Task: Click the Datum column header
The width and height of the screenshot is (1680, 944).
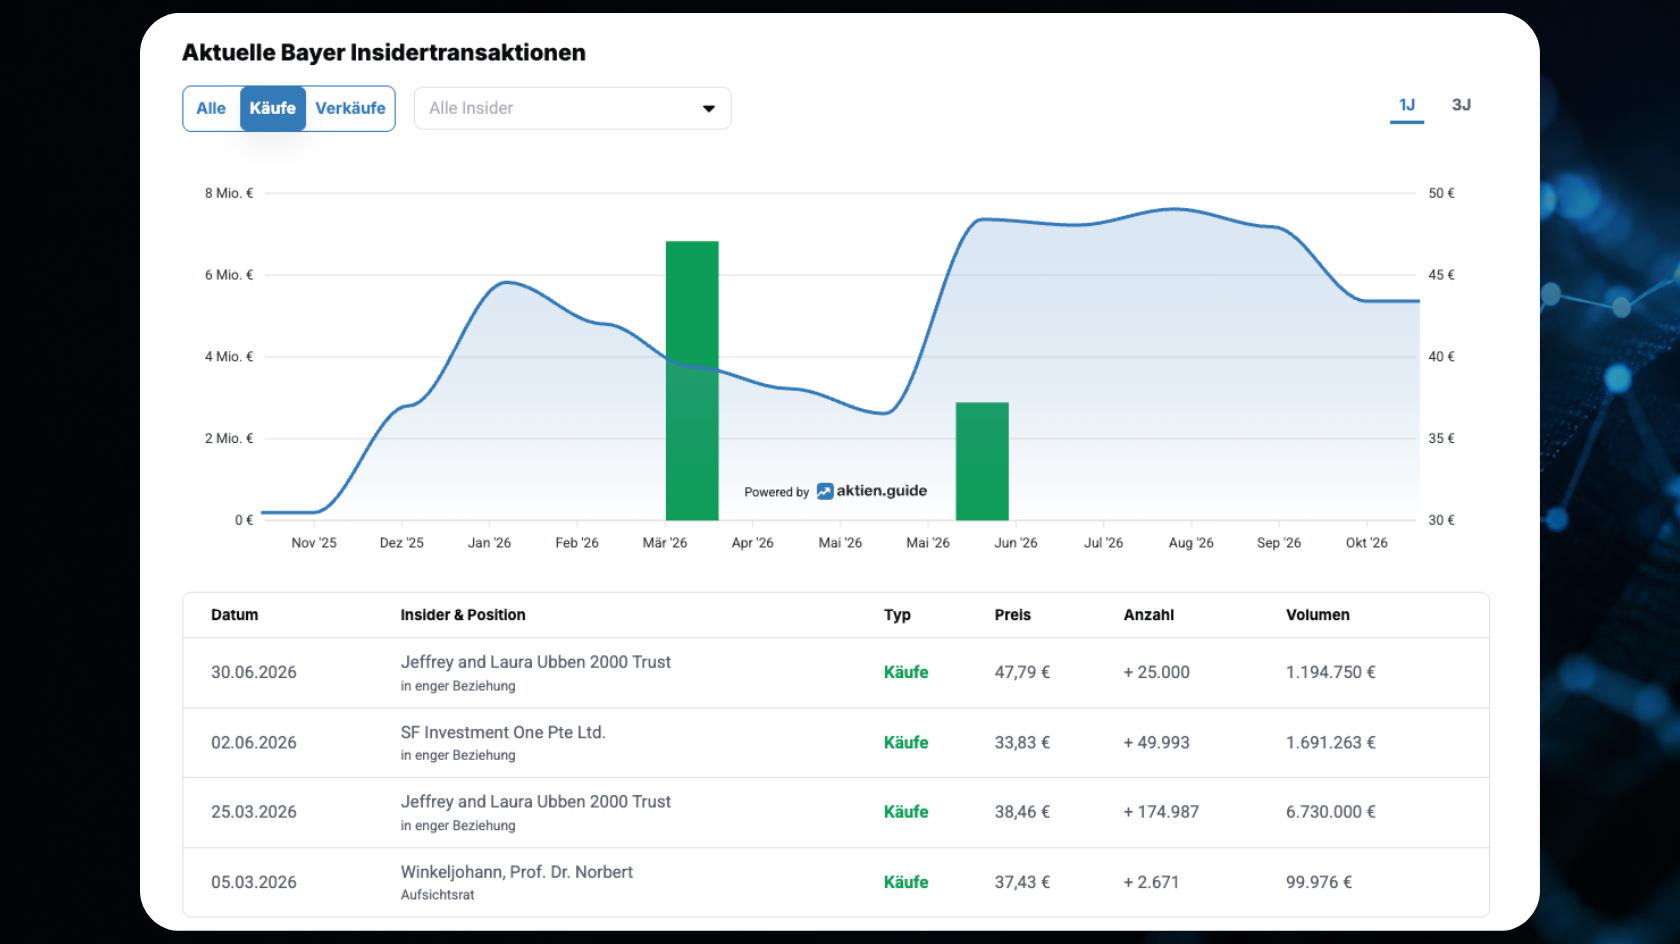Action: (x=235, y=615)
